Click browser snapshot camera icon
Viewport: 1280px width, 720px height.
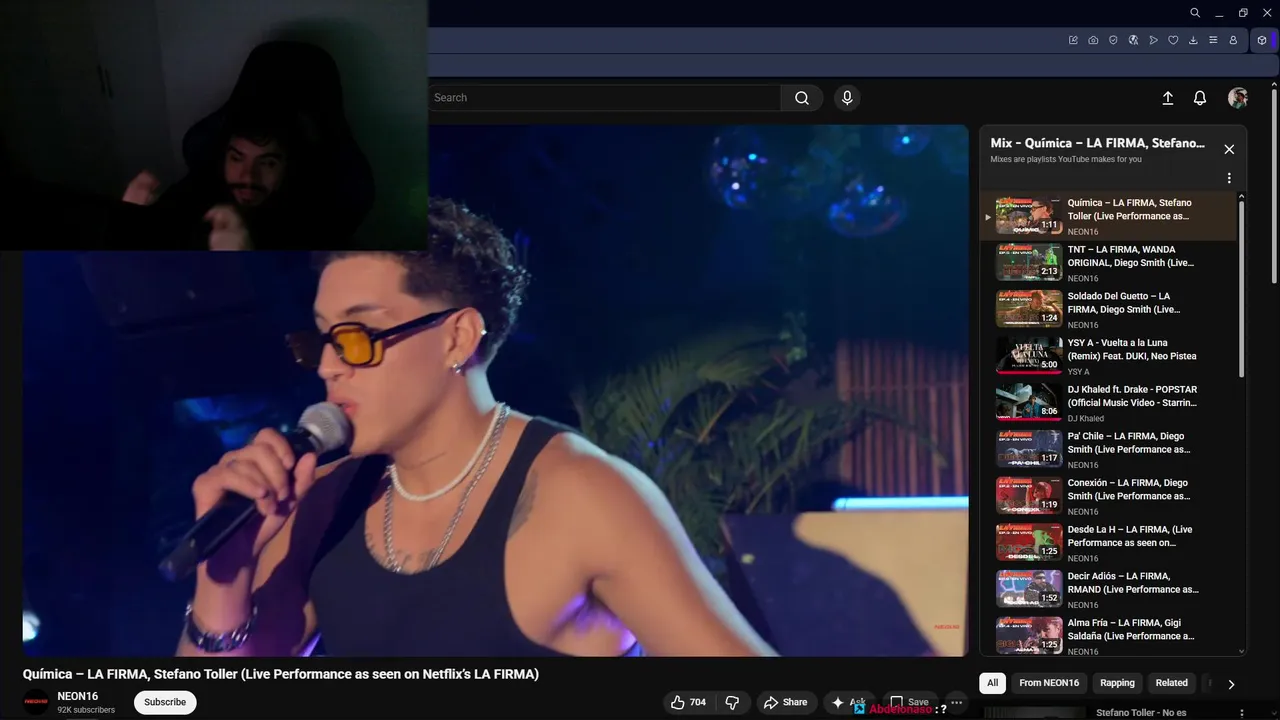click(1093, 40)
